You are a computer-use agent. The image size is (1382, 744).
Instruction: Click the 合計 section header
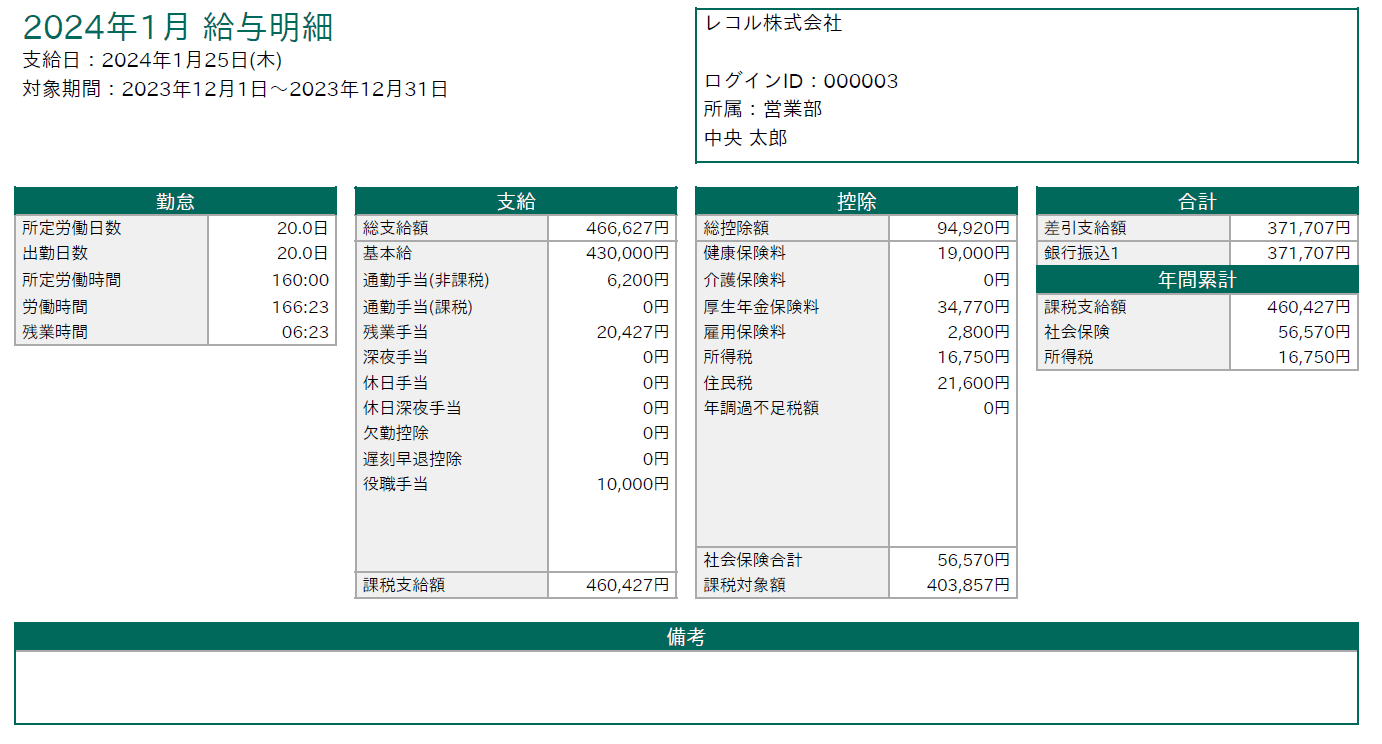click(x=1197, y=201)
